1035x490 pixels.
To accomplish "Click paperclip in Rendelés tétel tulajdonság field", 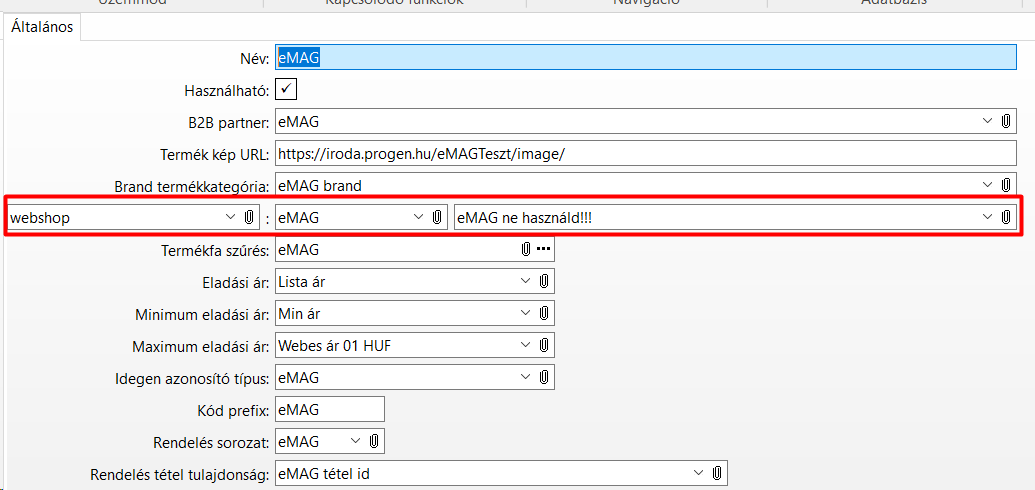I will click(x=717, y=473).
